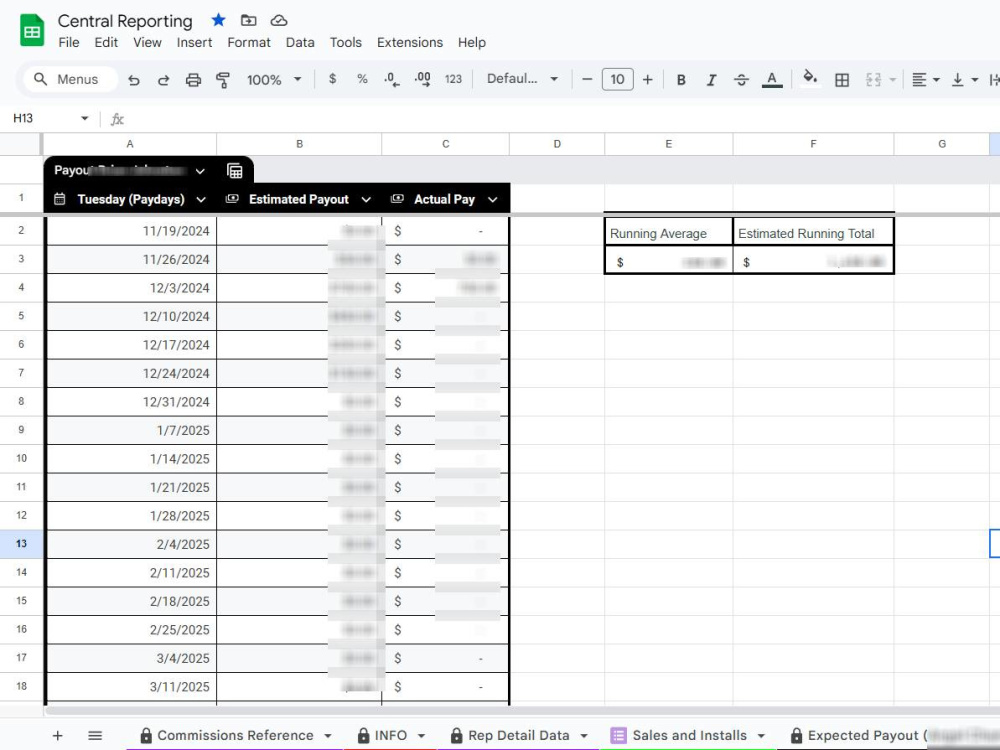1000x750 pixels.
Task: Click the Undo arrow
Action: pyautogui.click(x=134, y=80)
